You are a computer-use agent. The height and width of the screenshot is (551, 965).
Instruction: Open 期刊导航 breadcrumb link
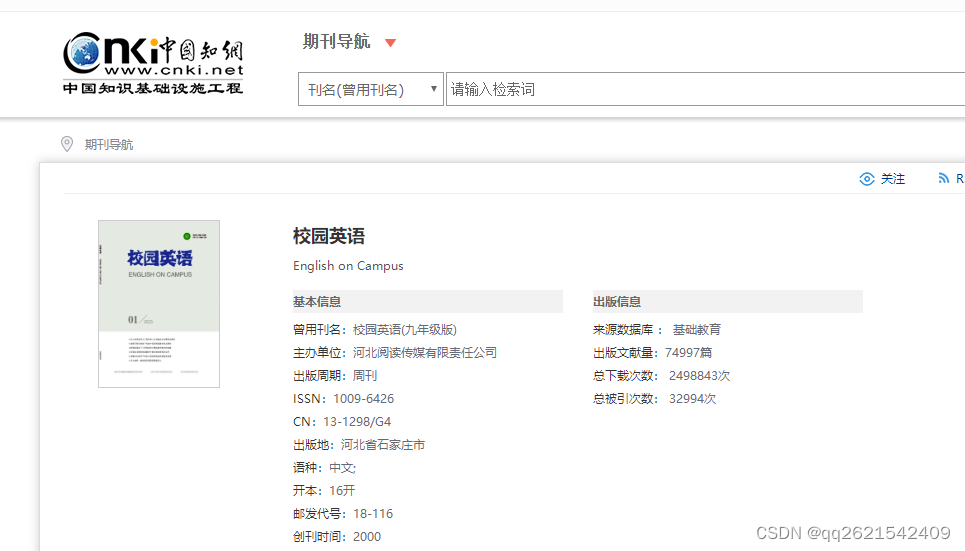pyautogui.click(x=109, y=145)
